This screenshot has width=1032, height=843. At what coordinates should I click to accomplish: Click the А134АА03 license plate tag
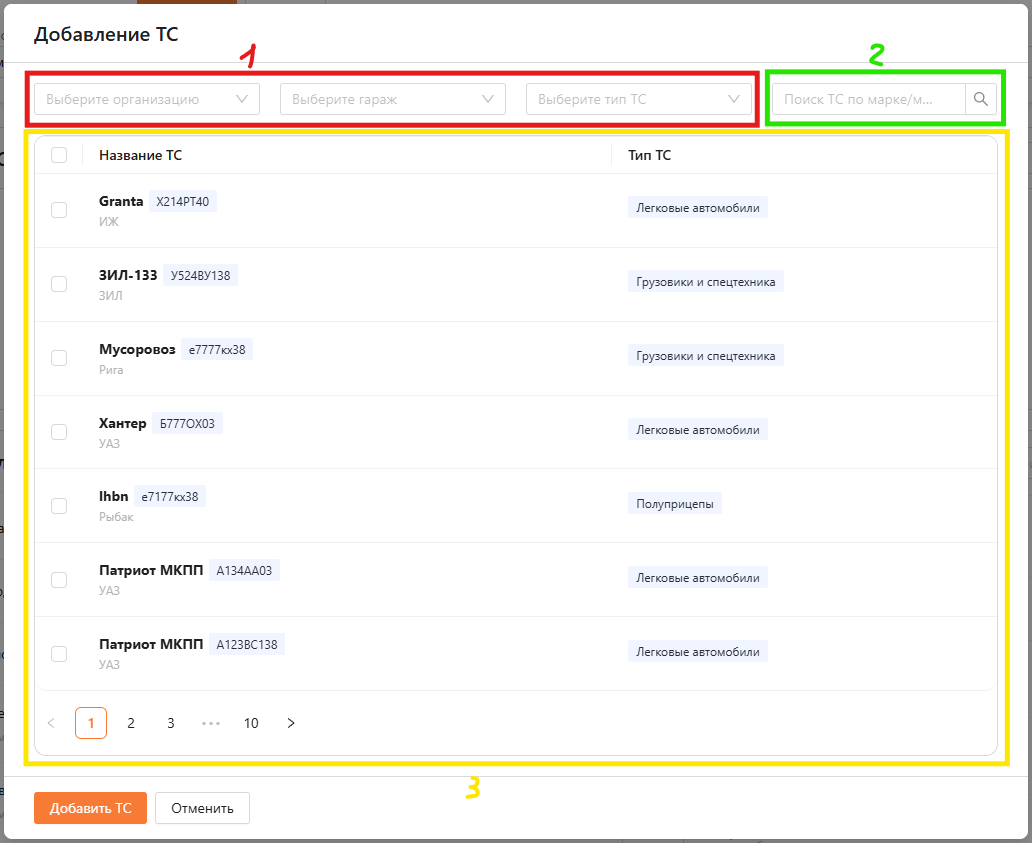[x=244, y=571]
